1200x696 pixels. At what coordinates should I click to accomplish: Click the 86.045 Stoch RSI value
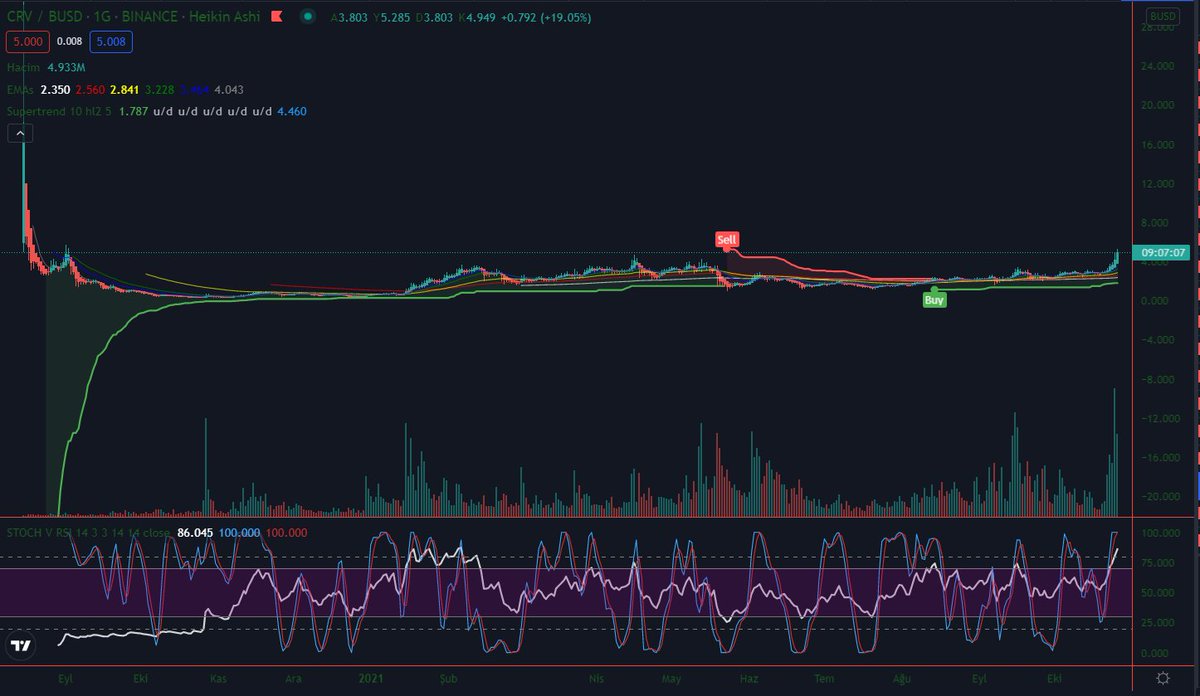(196, 532)
